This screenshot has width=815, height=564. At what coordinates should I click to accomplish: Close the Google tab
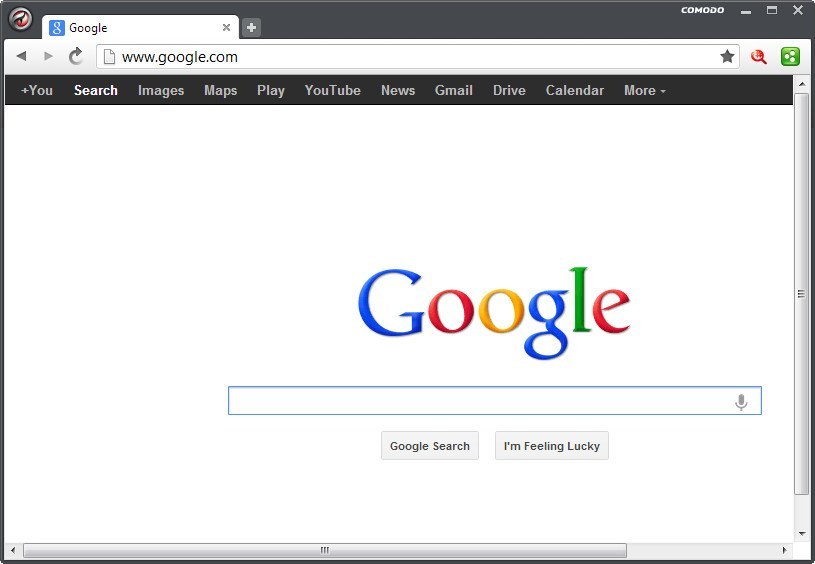(227, 28)
